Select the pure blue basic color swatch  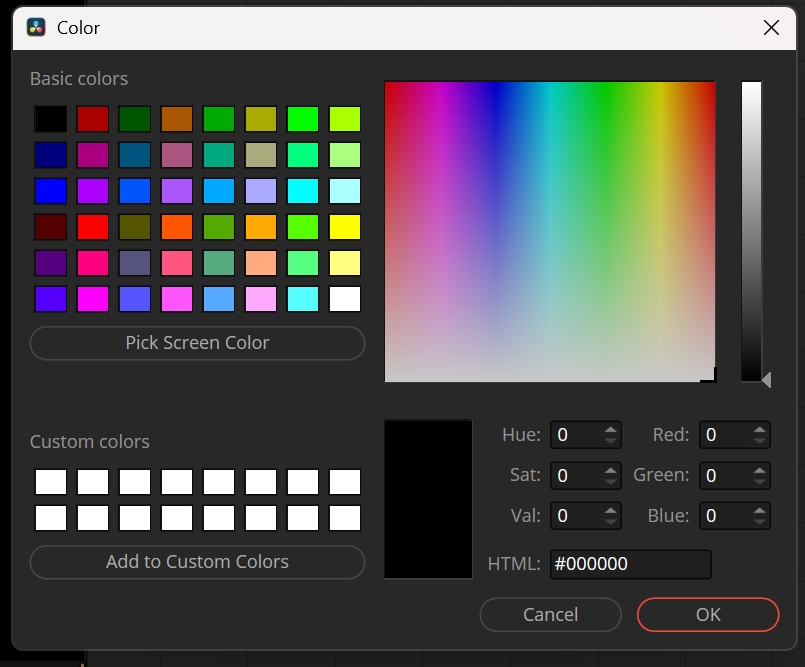coord(51,191)
